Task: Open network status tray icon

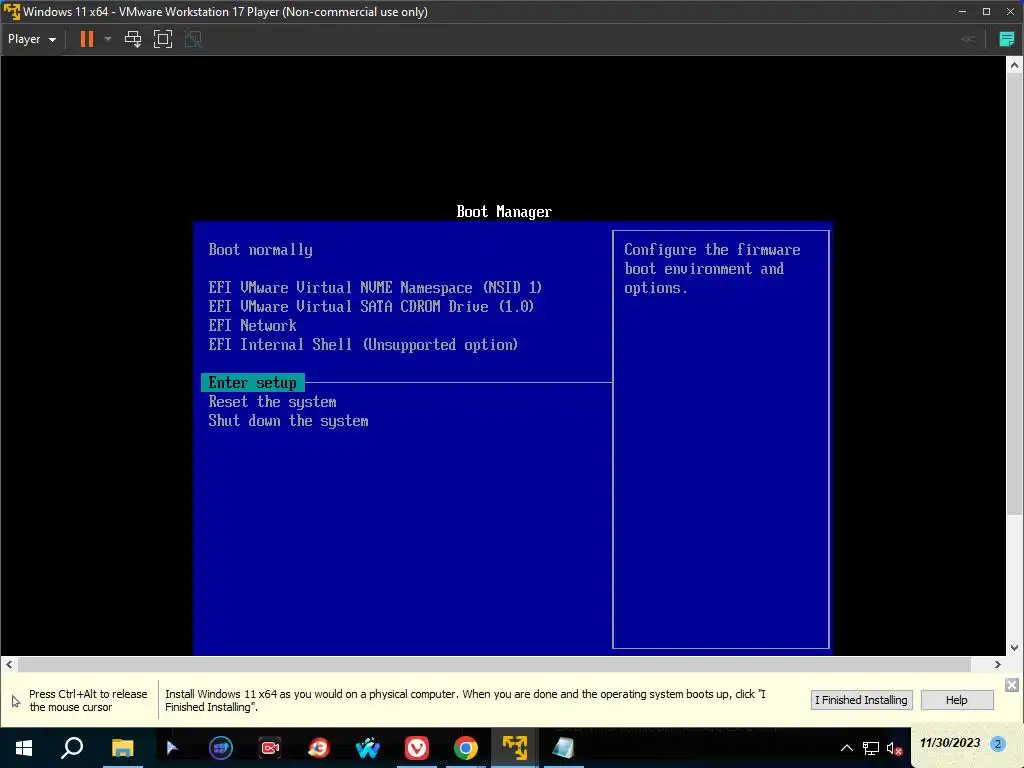Action: click(x=871, y=748)
